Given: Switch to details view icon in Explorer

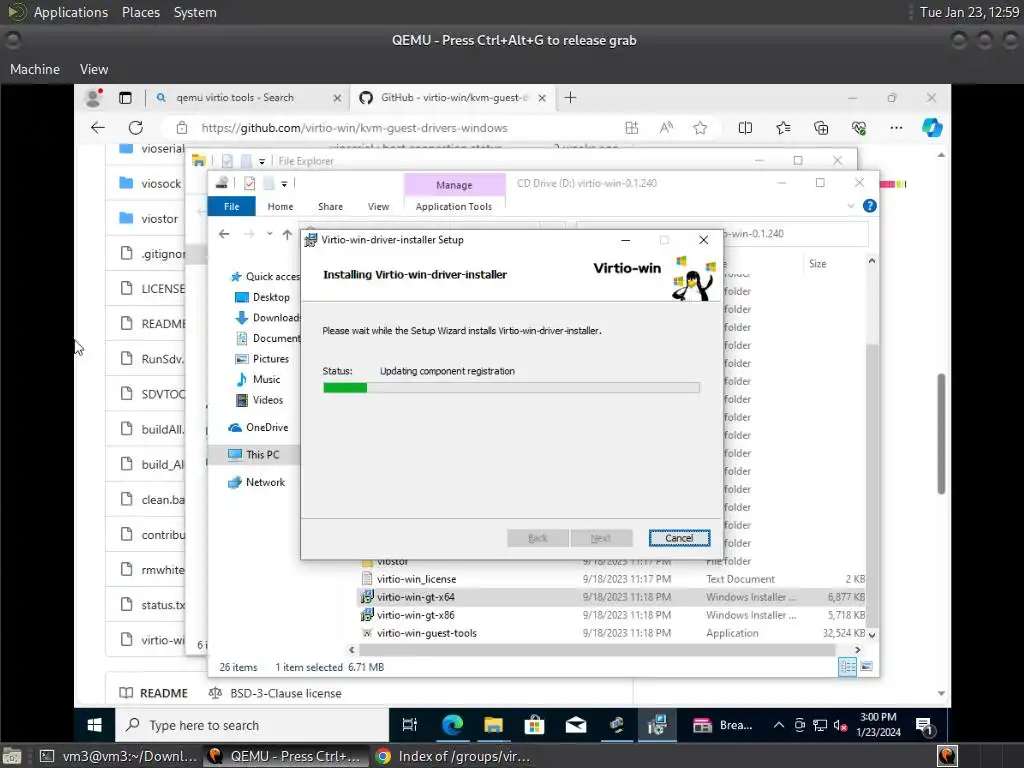Looking at the screenshot, I should 848,667.
